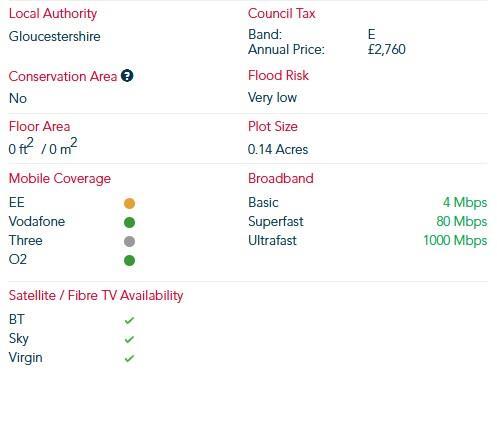Click the green Vodafone coverage indicator
This screenshot has width=497, height=423.
(129, 222)
